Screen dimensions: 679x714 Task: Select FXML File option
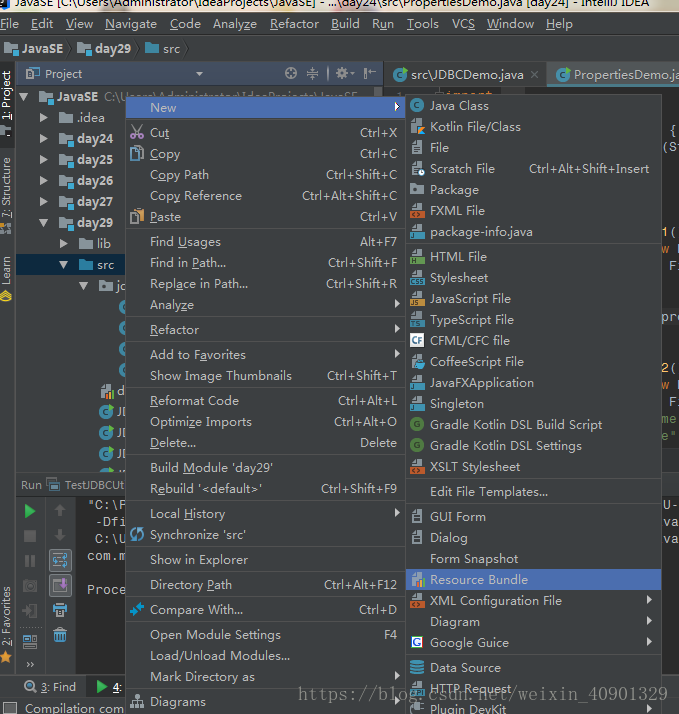[x=533, y=210]
